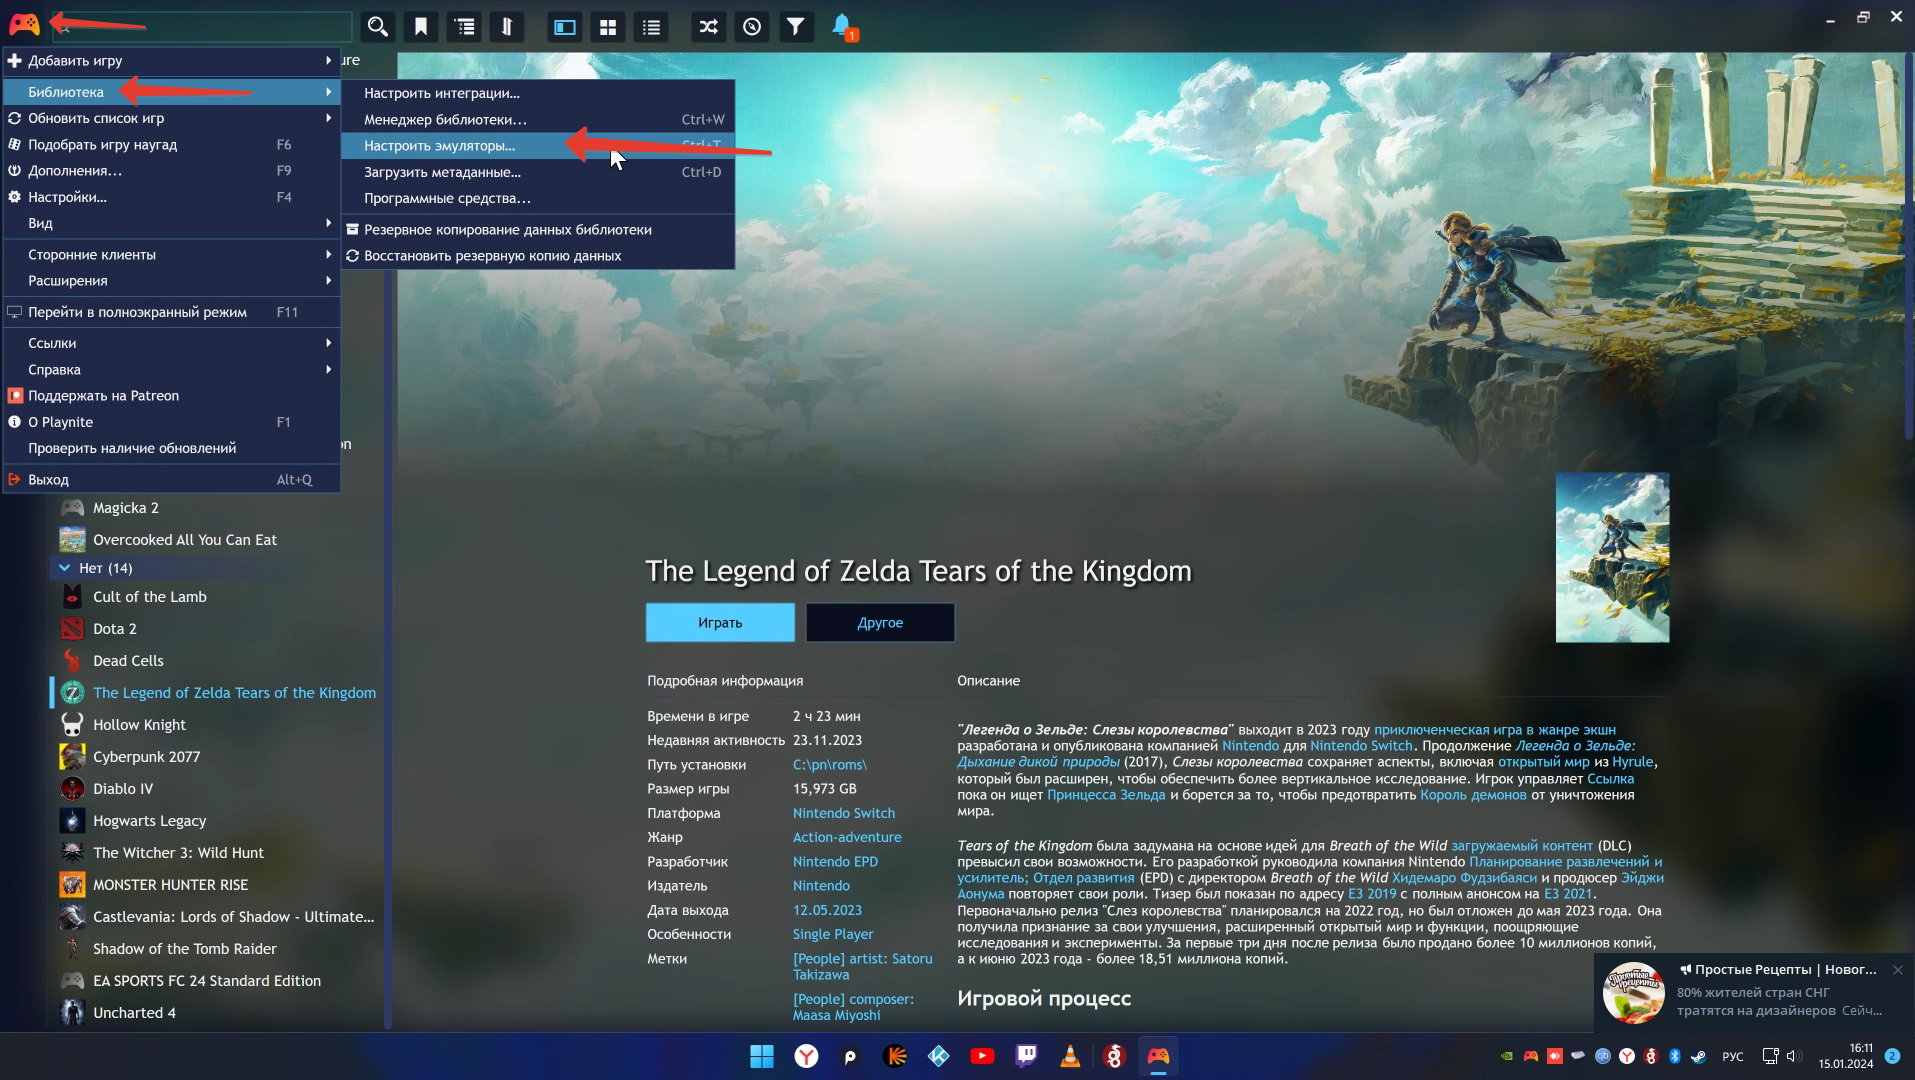This screenshot has width=1915, height=1080.
Task: Click Zelda cover art thumbnail
Action: click(1612, 558)
